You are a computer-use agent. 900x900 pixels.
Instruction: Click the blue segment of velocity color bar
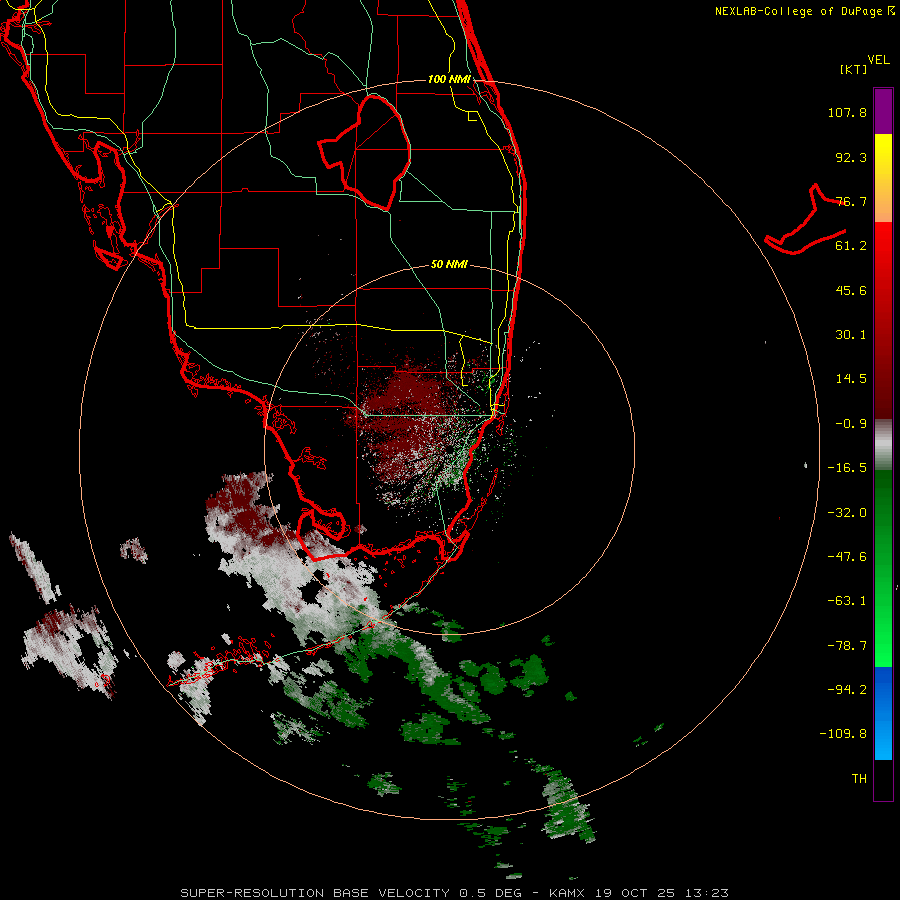(883, 713)
